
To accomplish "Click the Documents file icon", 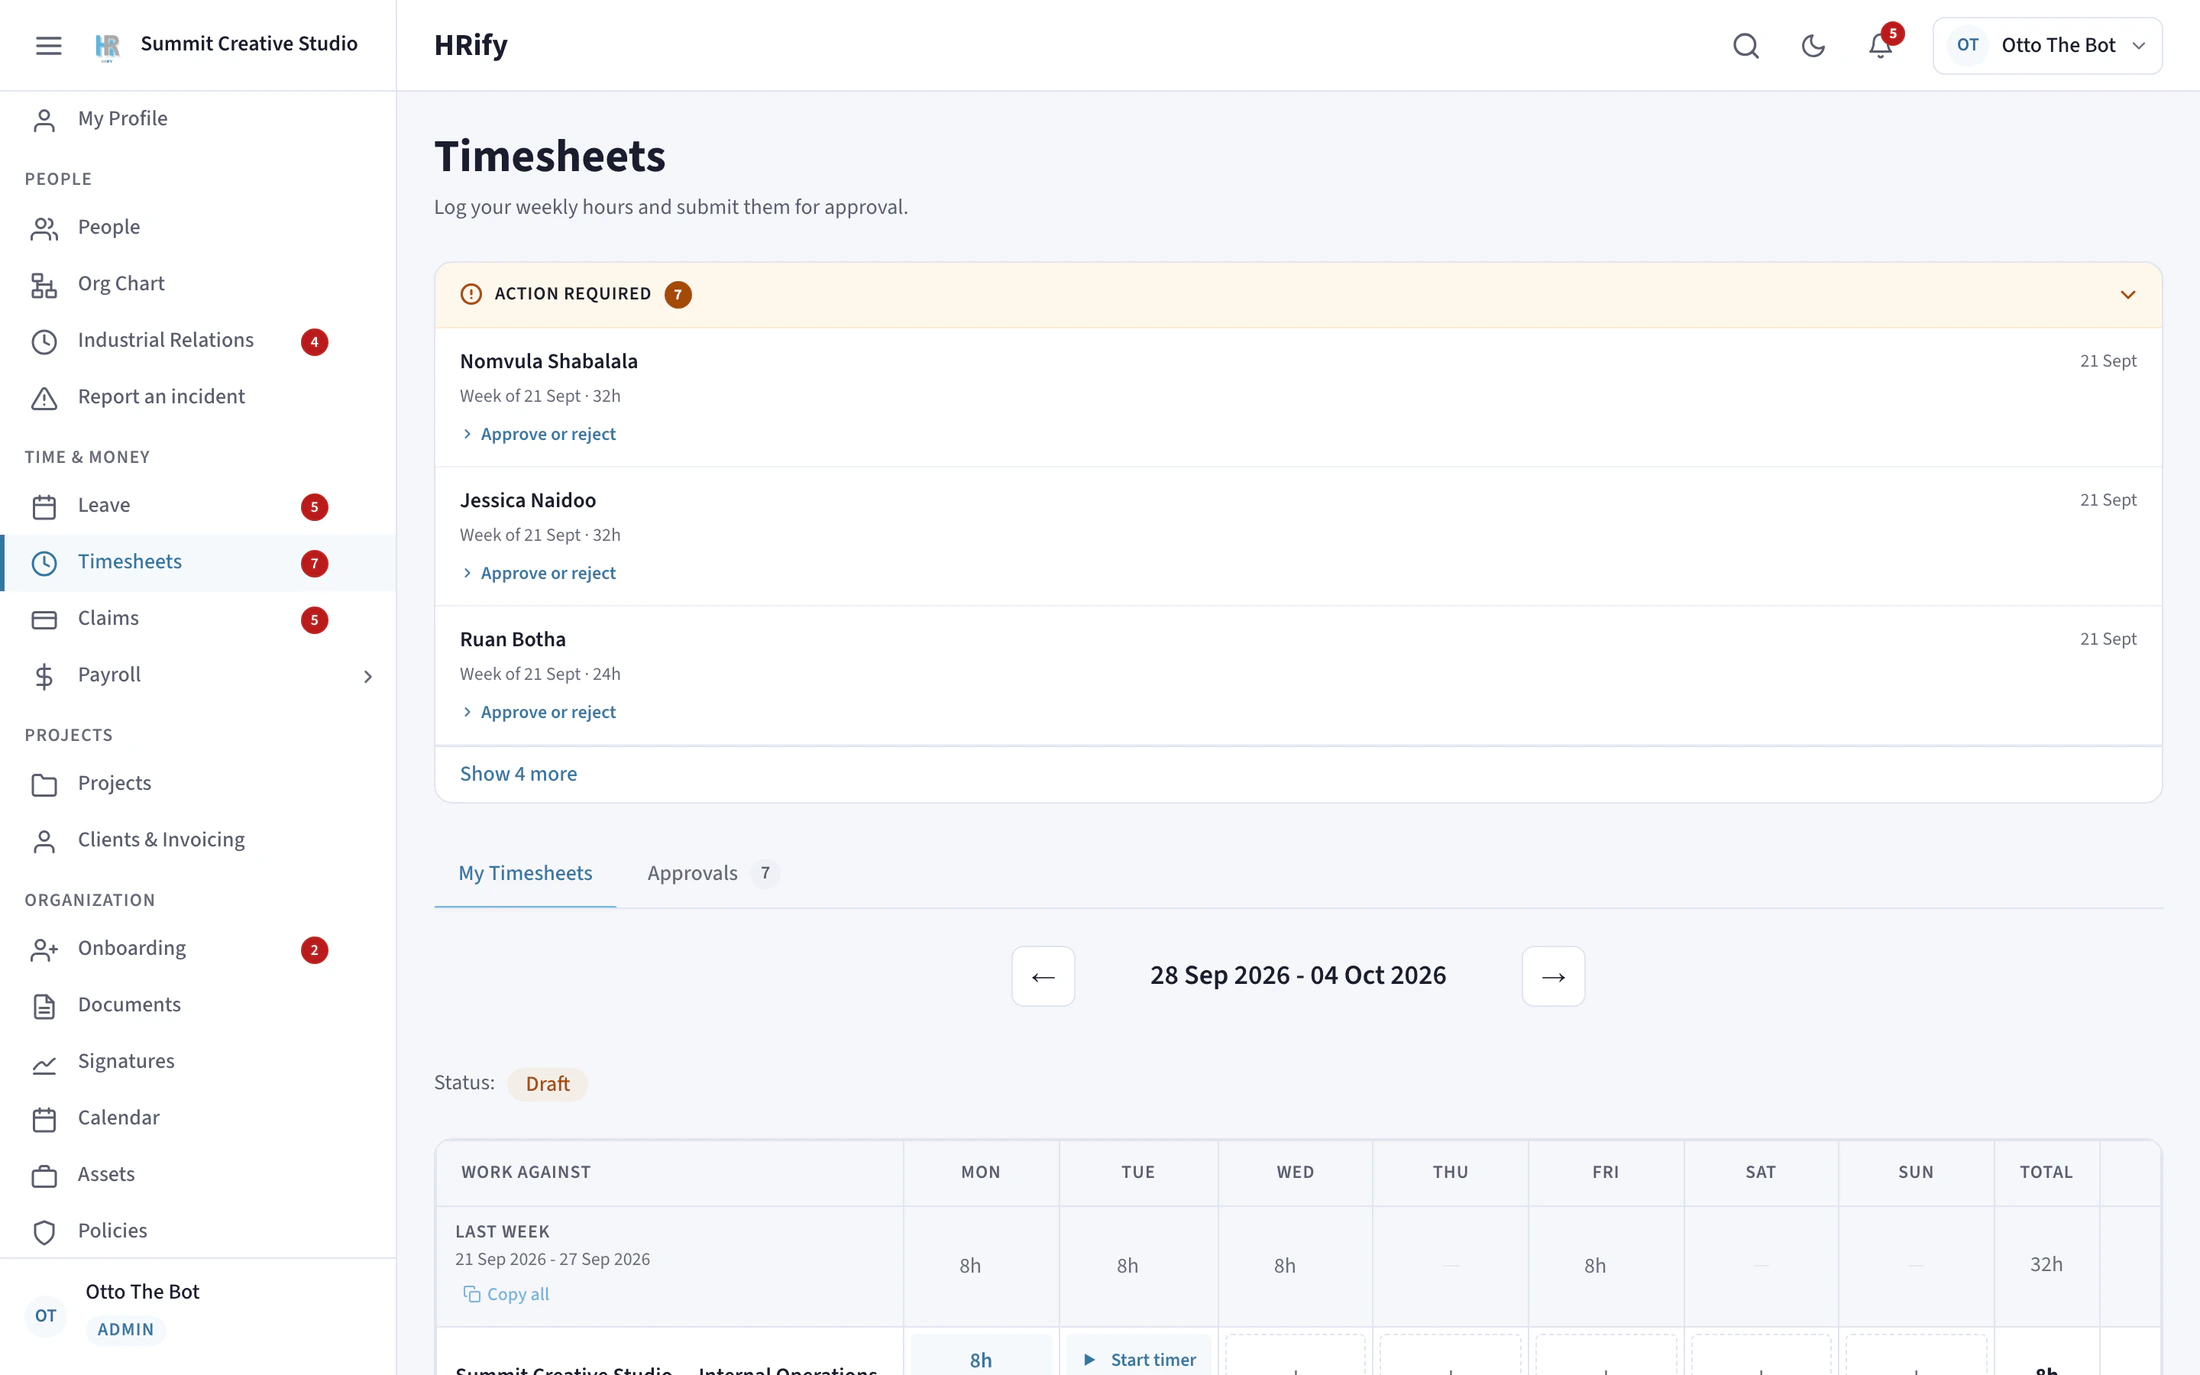I will [44, 1007].
